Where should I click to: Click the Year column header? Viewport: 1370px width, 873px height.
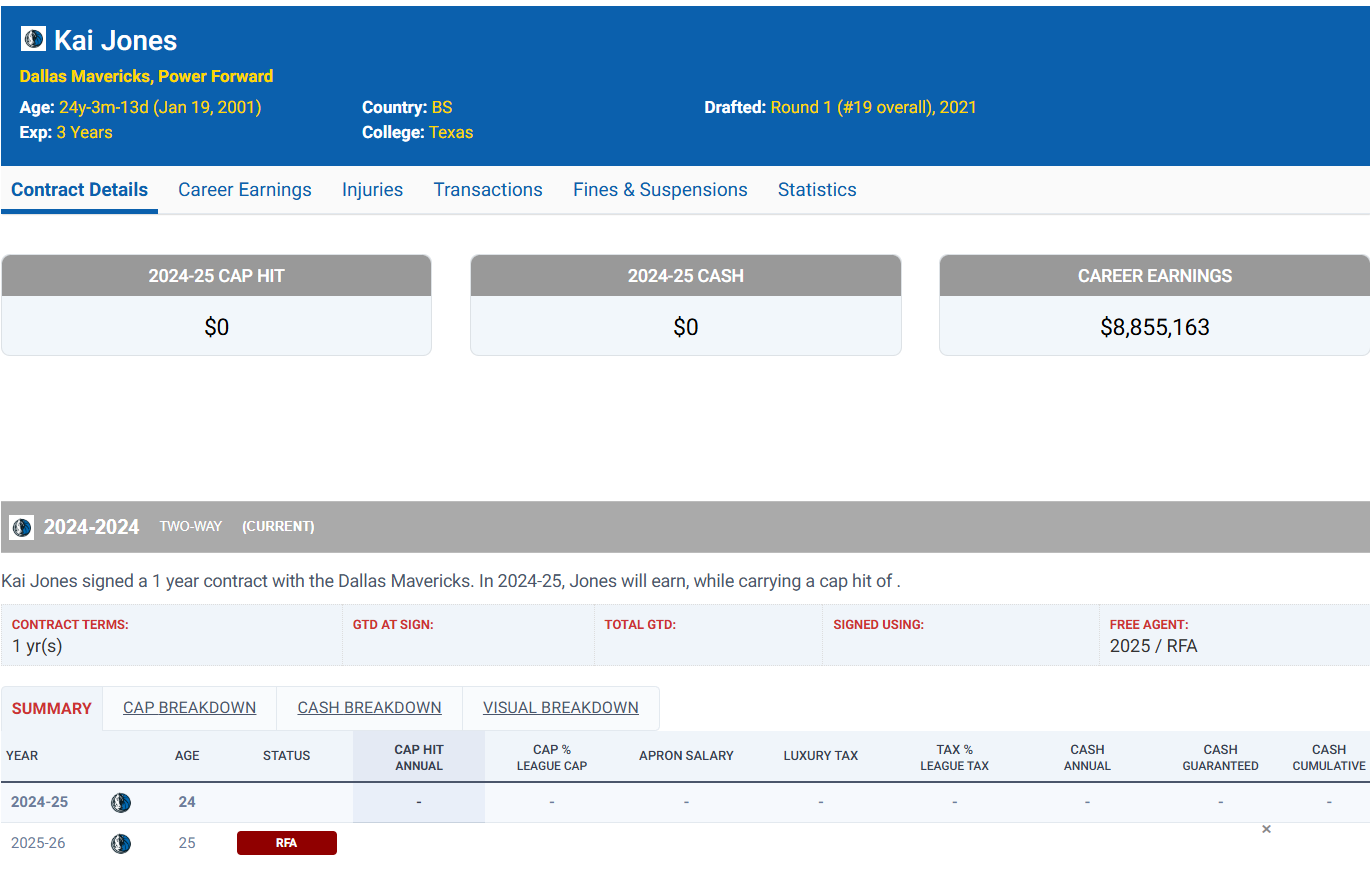click(x=22, y=756)
